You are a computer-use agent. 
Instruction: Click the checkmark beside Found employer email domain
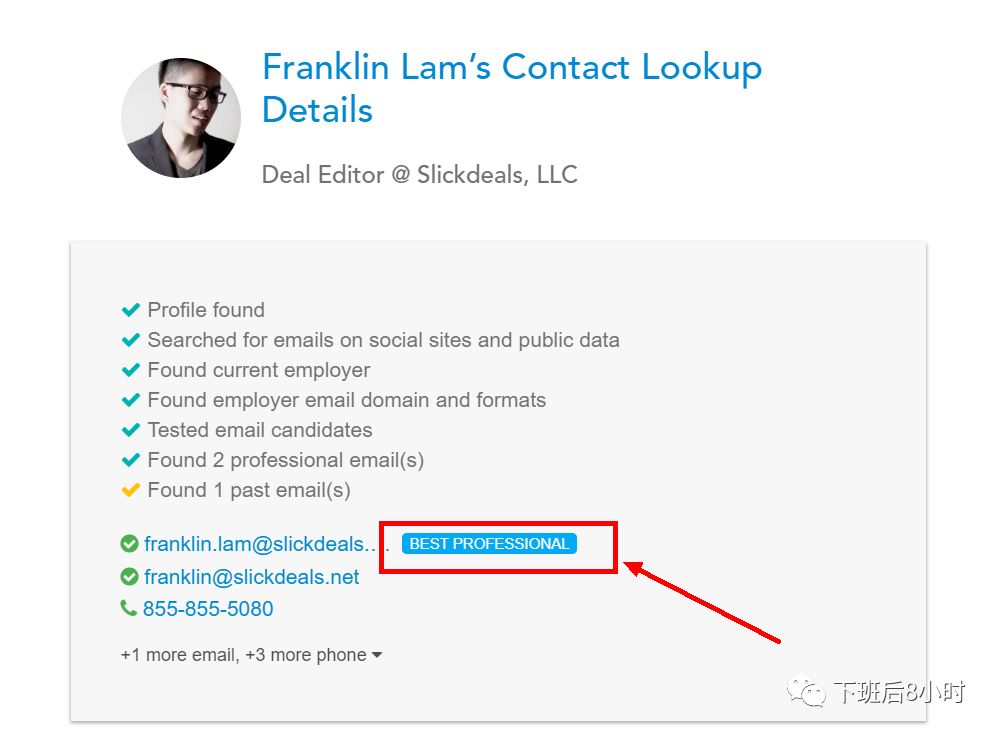130,400
